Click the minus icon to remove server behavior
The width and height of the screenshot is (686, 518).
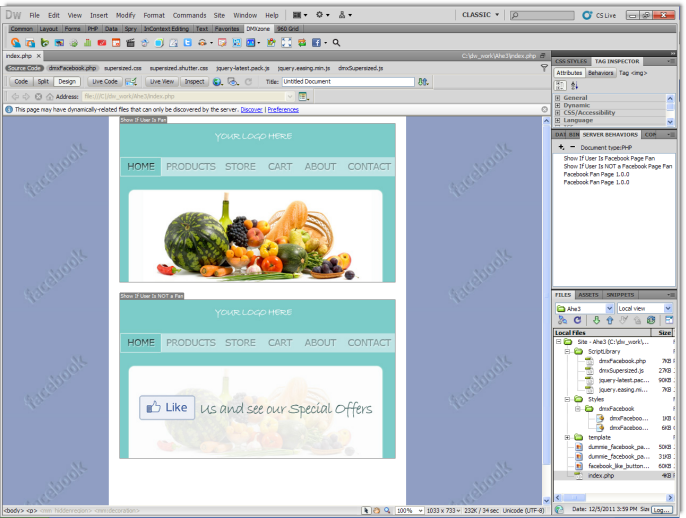coord(572,147)
